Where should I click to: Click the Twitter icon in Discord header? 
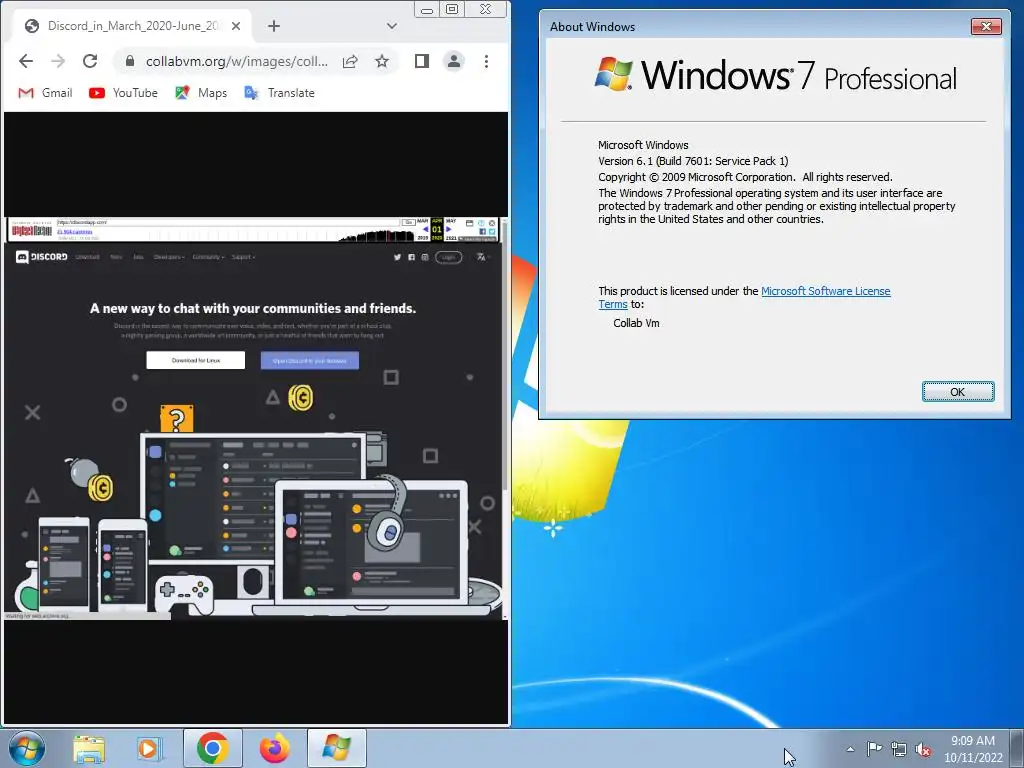click(x=397, y=257)
